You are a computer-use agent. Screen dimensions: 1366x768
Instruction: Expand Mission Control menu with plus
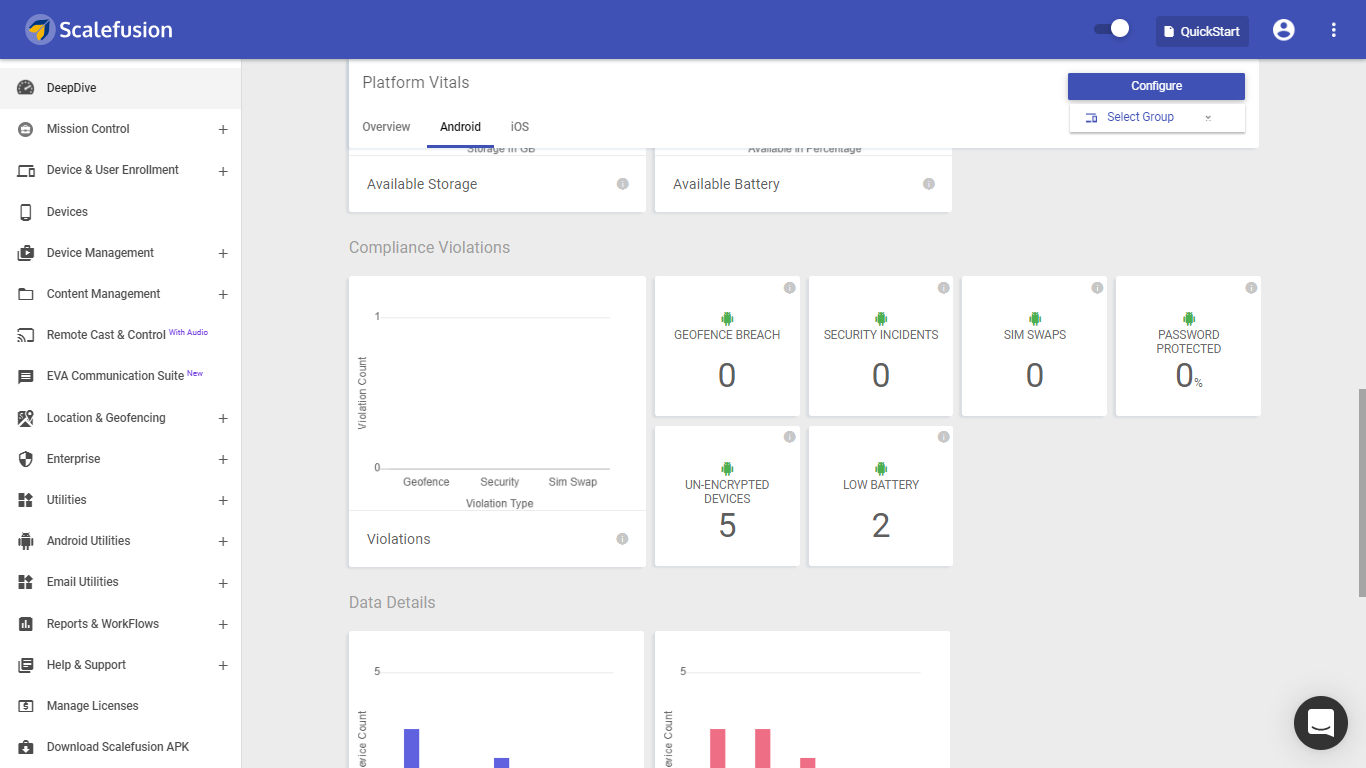[x=223, y=130]
